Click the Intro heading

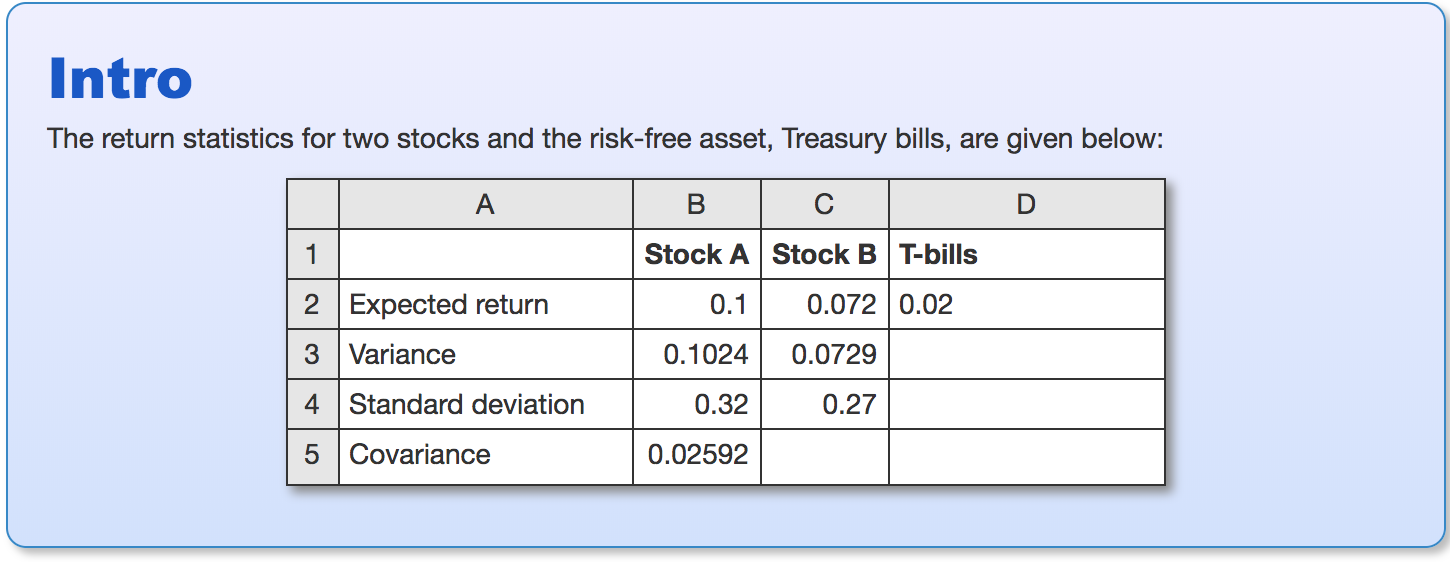coord(120,79)
